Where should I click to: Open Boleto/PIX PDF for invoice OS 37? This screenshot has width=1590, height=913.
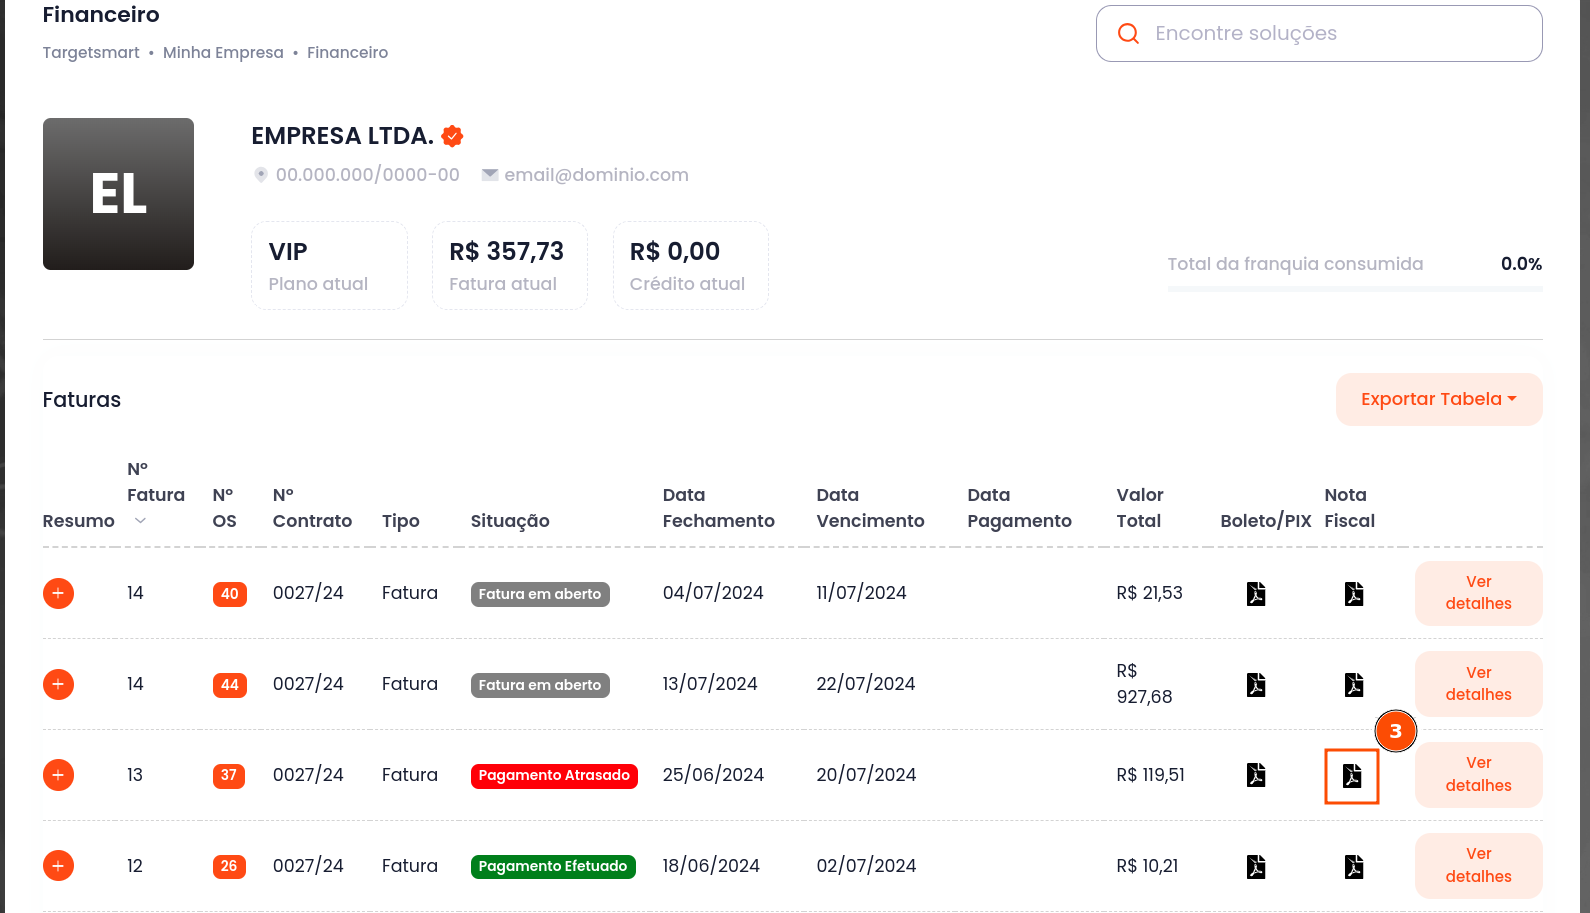click(x=1256, y=775)
